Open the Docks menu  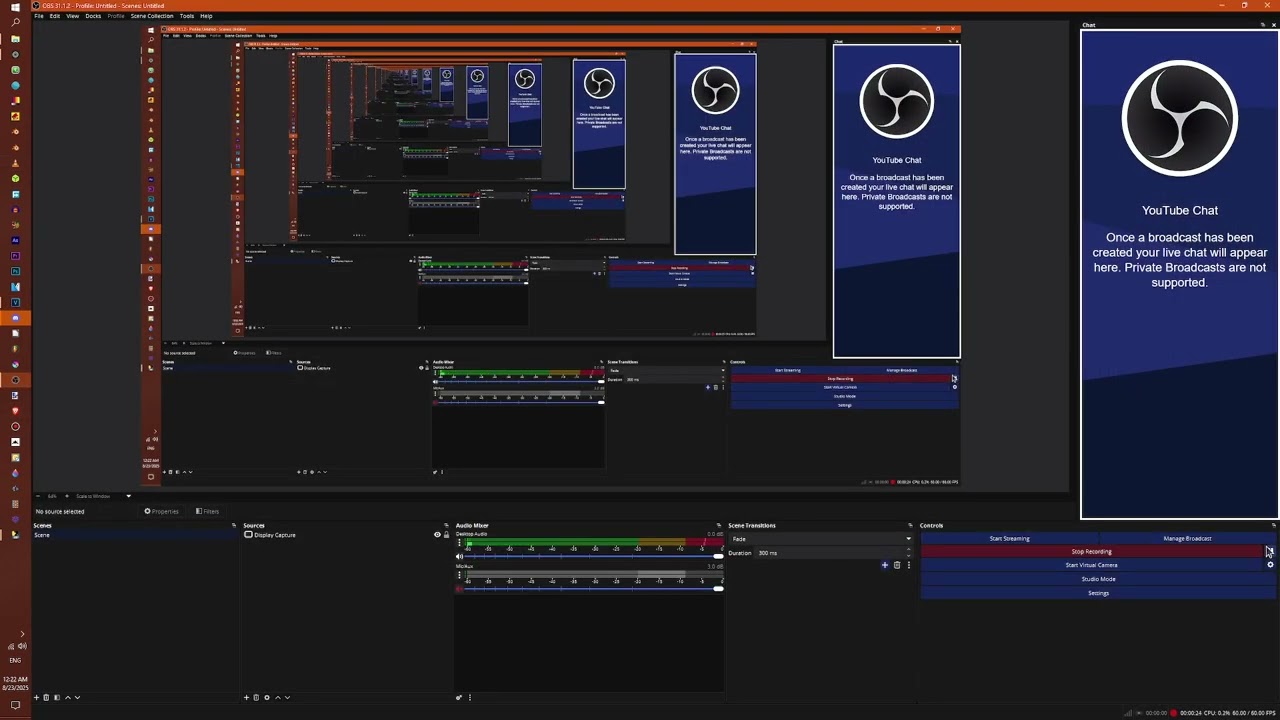pyautogui.click(x=93, y=16)
